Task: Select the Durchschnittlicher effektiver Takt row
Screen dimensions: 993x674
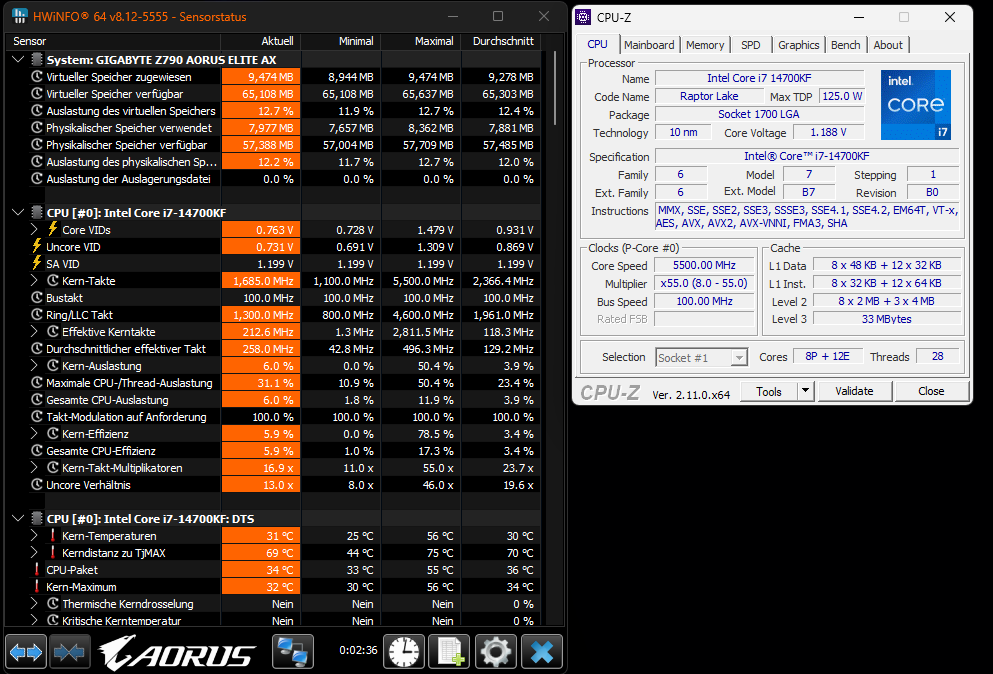Action: click(275, 348)
